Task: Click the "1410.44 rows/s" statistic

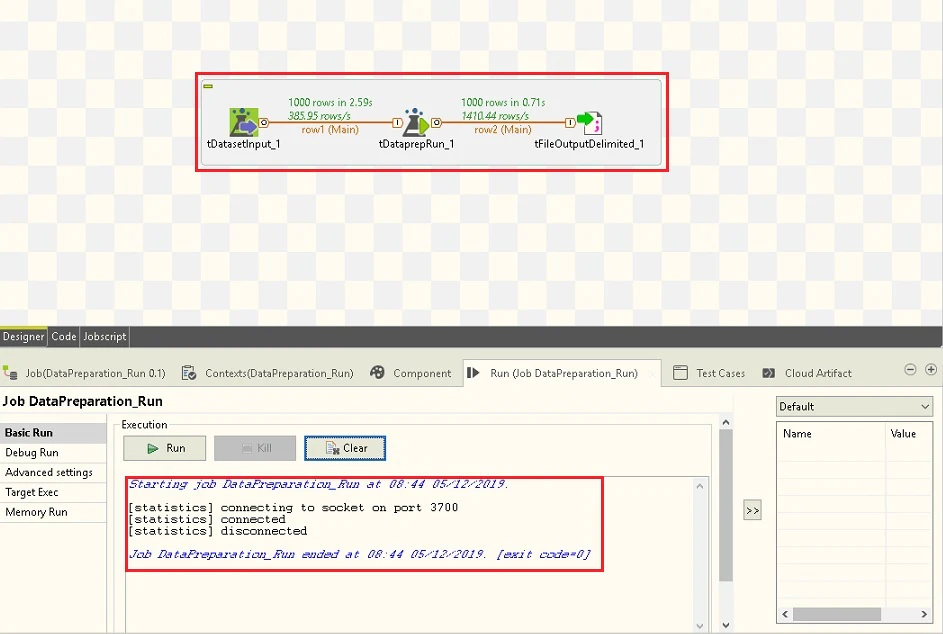Action: click(x=495, y=115)
